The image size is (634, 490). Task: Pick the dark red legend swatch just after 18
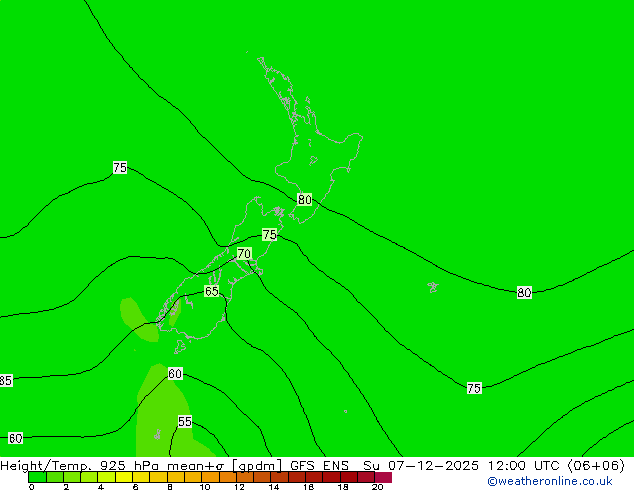349,477
